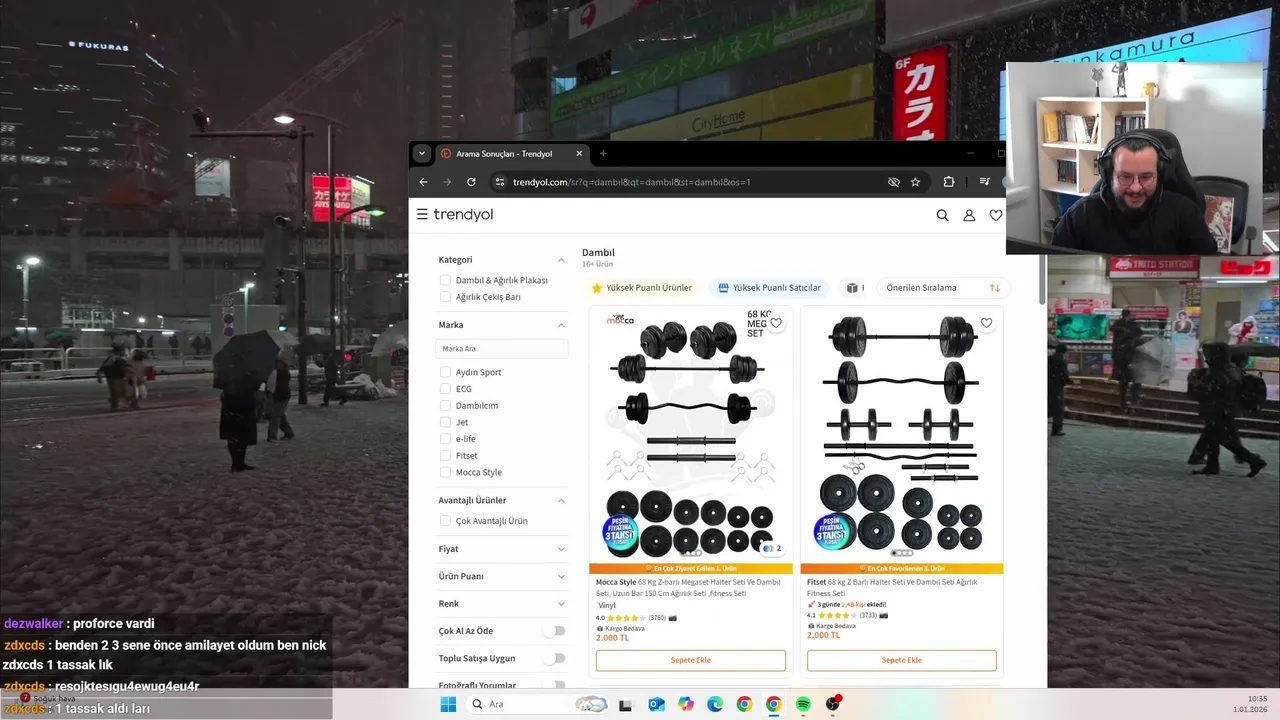Check the Fitset brand filter
The image size is (1280, 720).
tap(445, 455)
